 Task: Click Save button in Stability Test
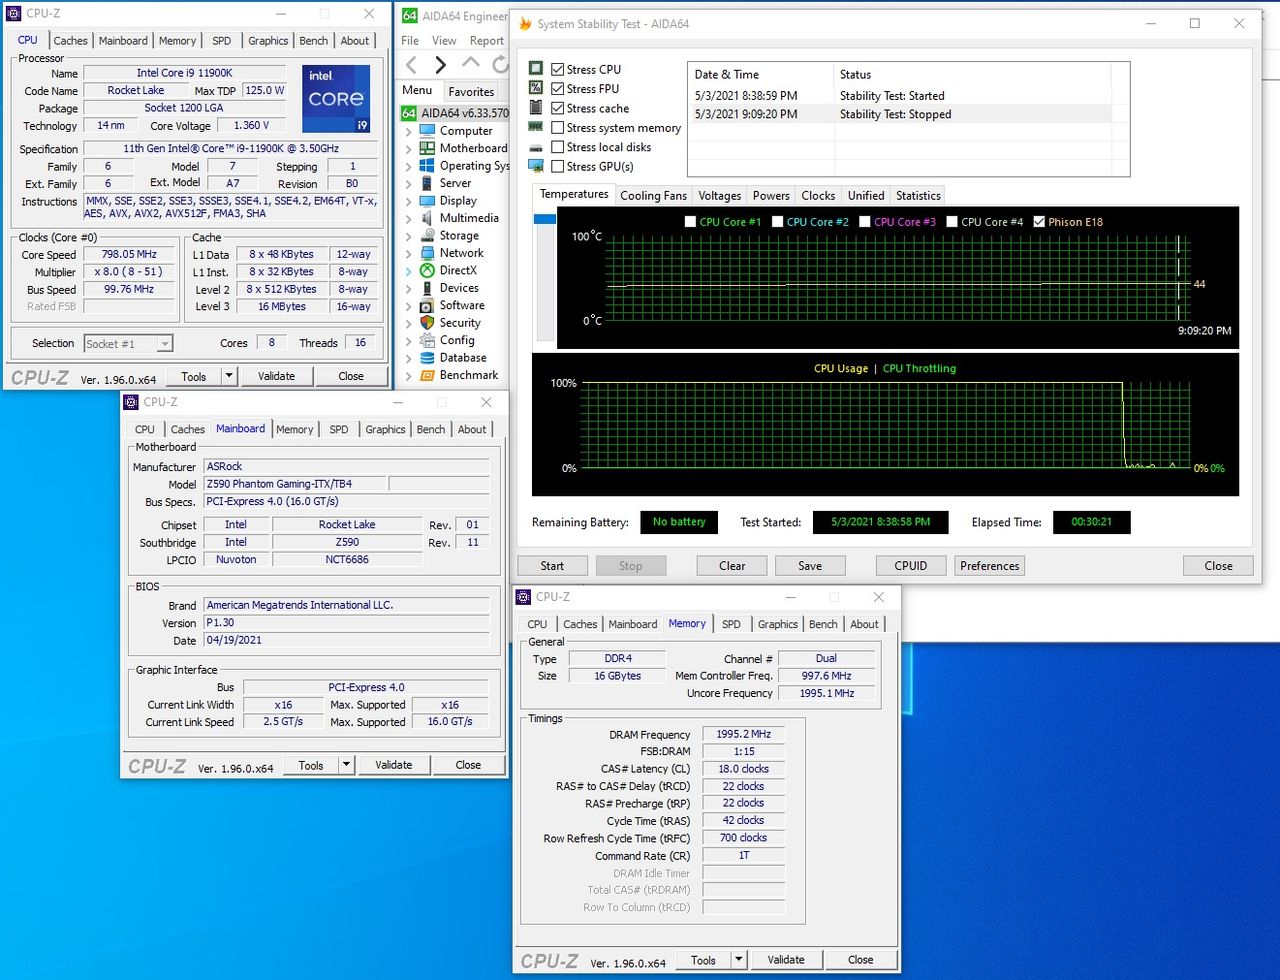[x=810, y=566]
